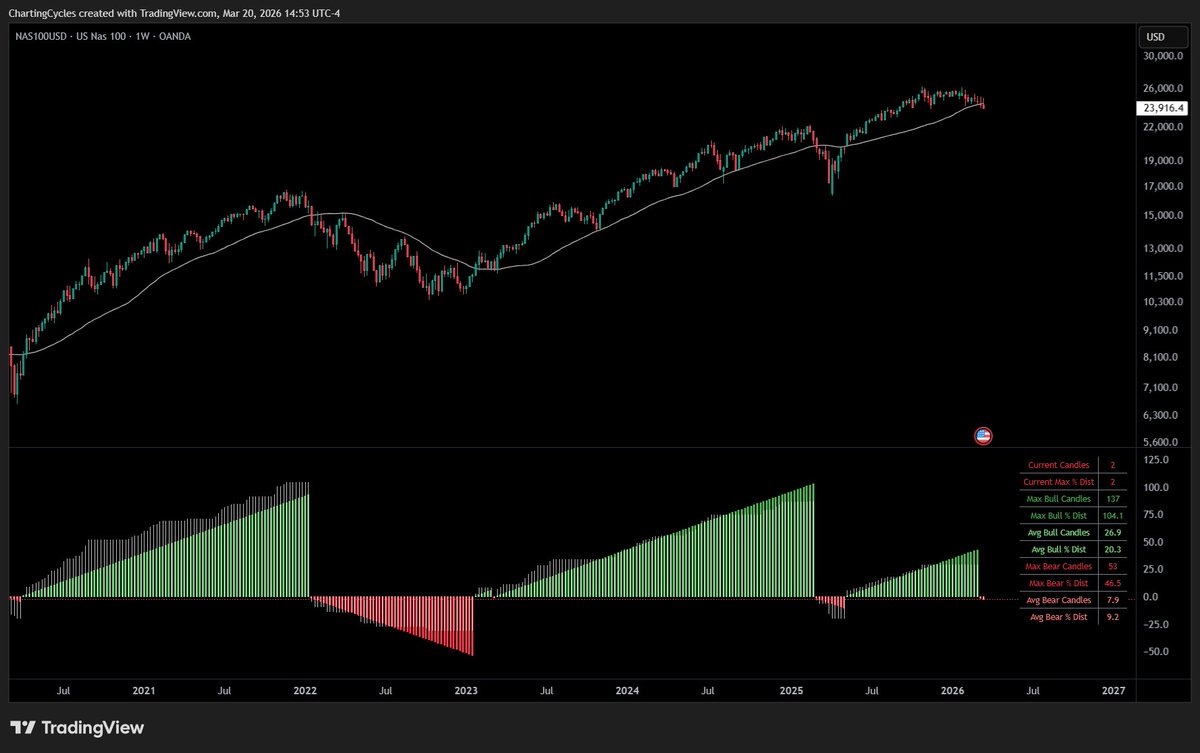Click the 100.0 indicator scale label
This screenshot has width=1200, height=753.
[x=1156, y=487]
